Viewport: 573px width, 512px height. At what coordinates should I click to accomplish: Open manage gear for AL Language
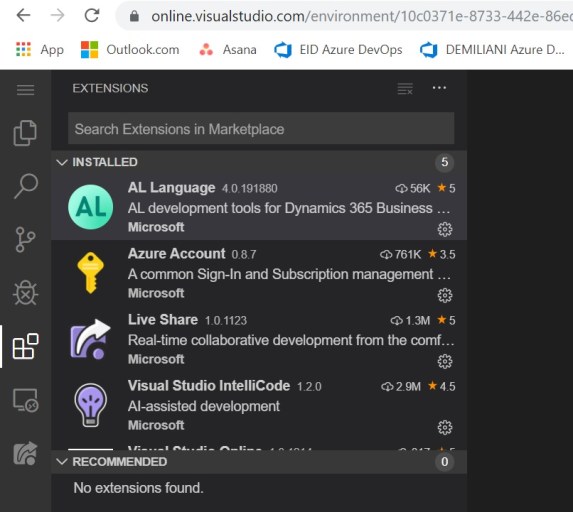[x=445, y=229]
